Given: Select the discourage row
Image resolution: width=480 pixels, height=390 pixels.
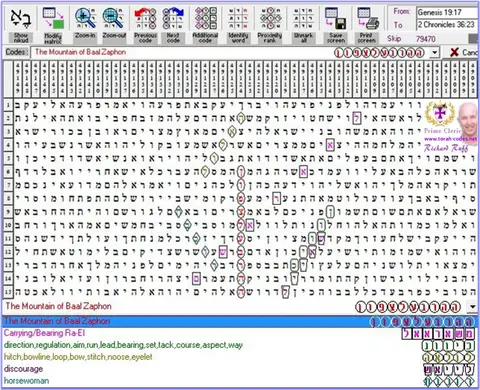Looking at the screenshot, I should coord(240,369).
